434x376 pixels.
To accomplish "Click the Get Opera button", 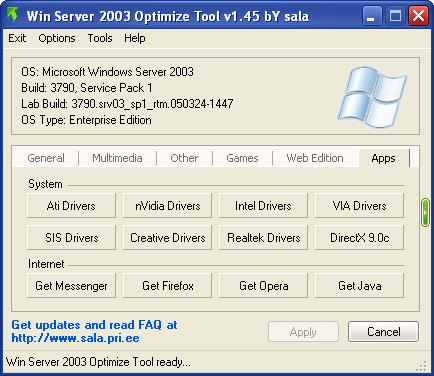I will click(x=263, y=286).
